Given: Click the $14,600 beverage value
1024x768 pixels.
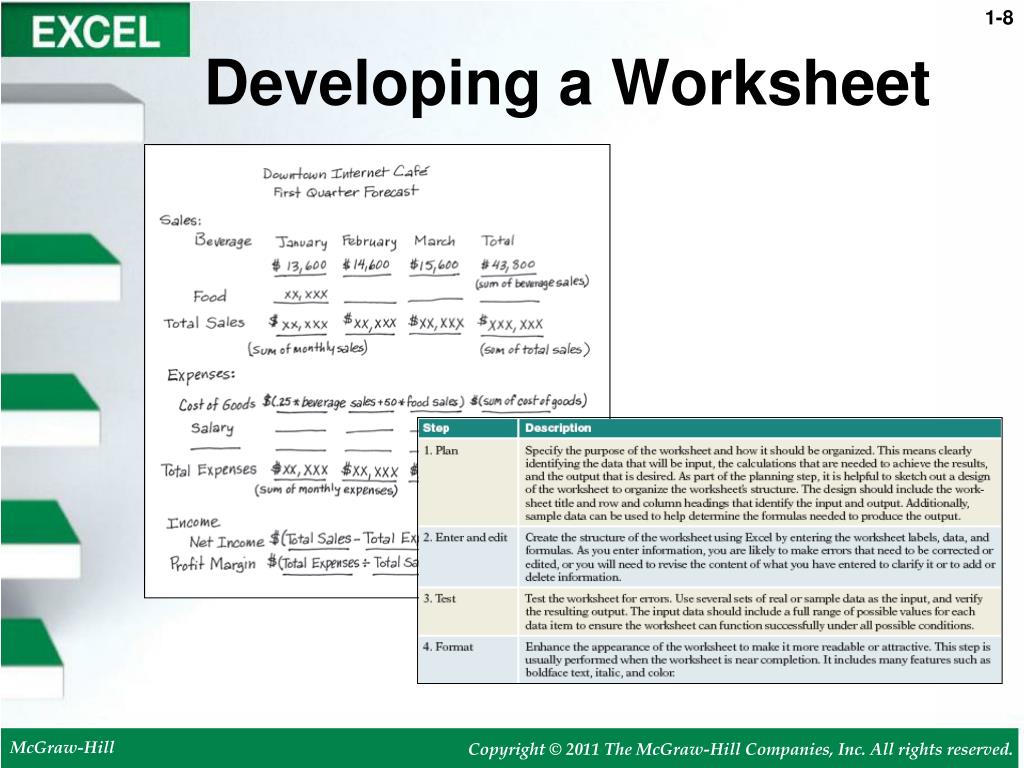Looking at the screenshot, I should click(x=366, y=265).
